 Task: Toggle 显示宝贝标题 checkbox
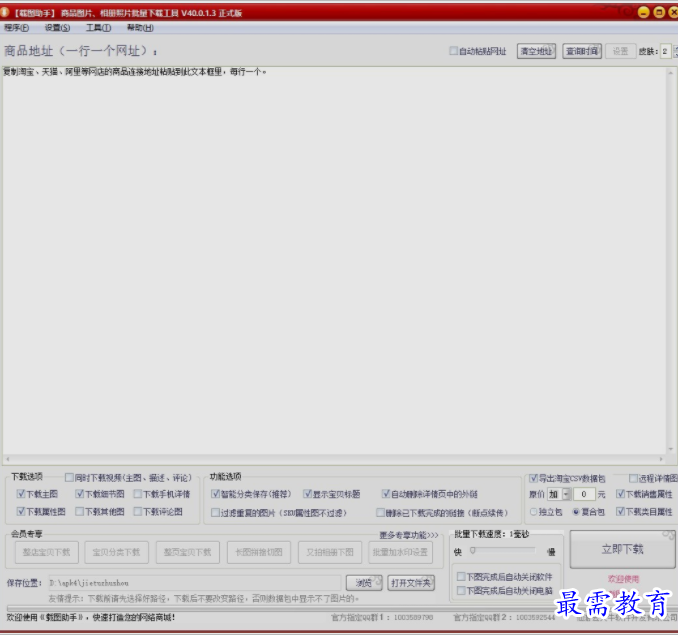307,494
